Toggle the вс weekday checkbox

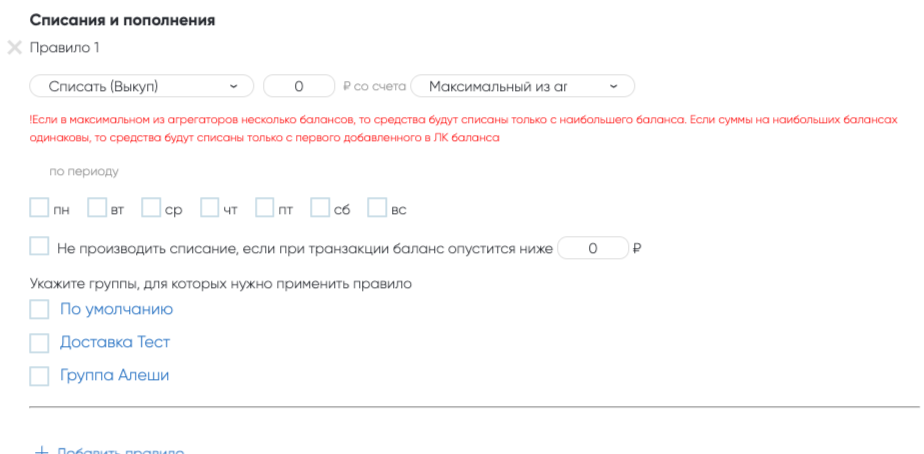pos(377,208)
